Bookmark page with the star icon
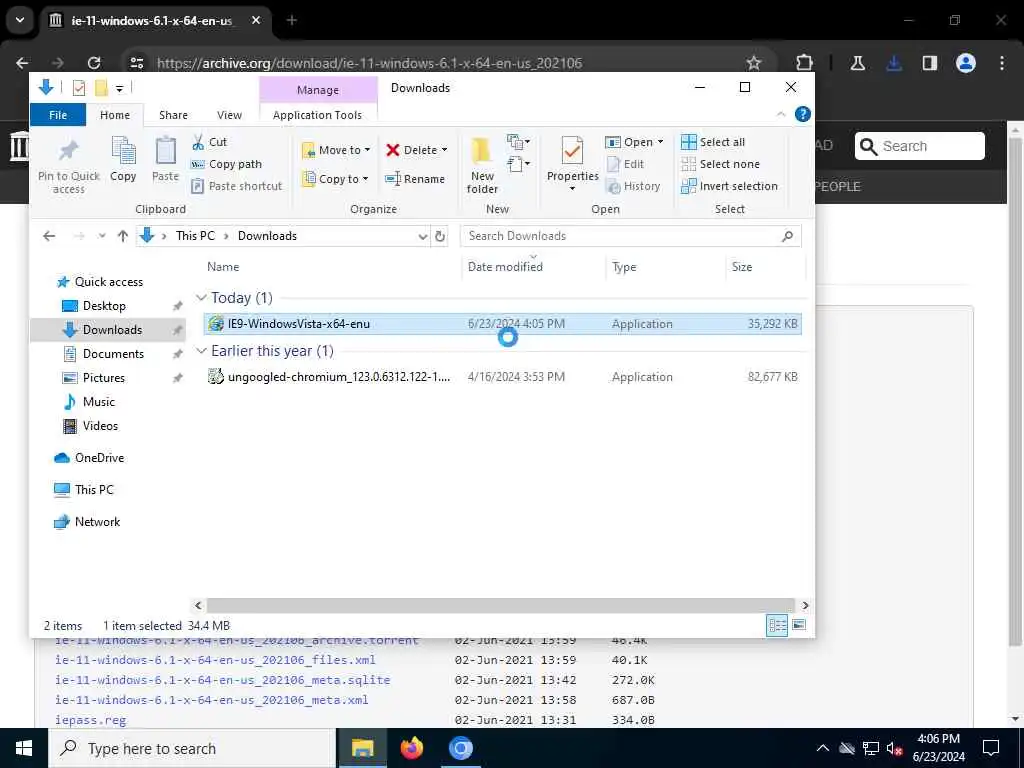 pos(754,63)
